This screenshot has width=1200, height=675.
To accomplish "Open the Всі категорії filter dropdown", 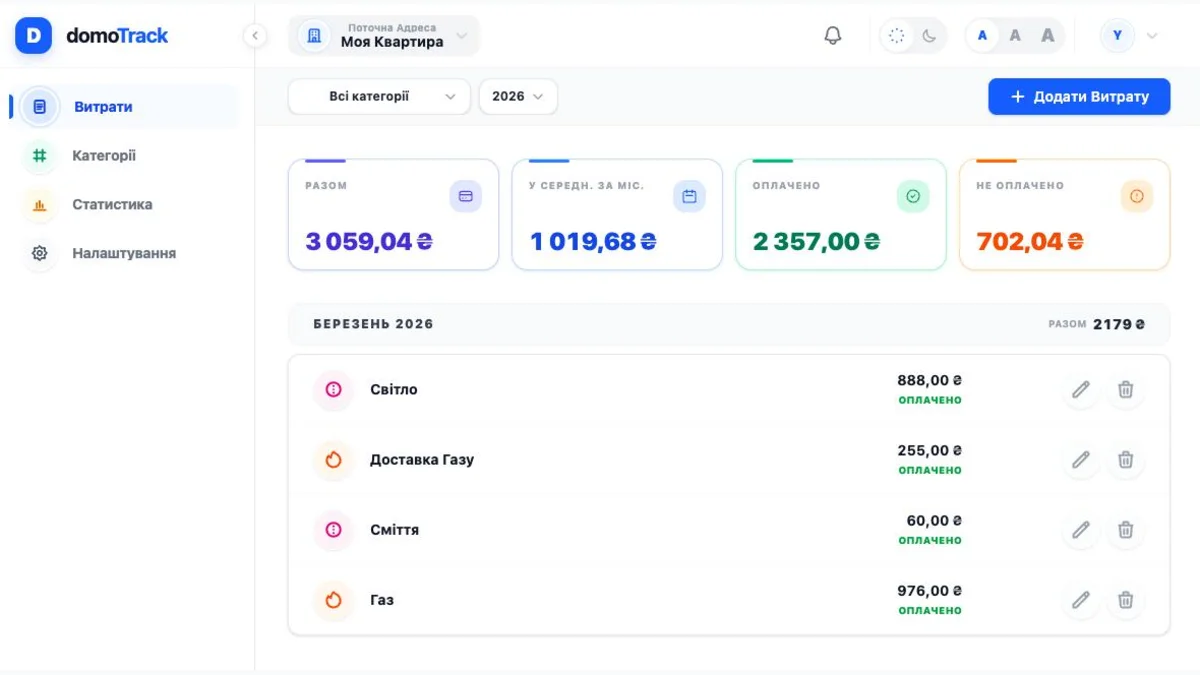I will click(379, 96).
